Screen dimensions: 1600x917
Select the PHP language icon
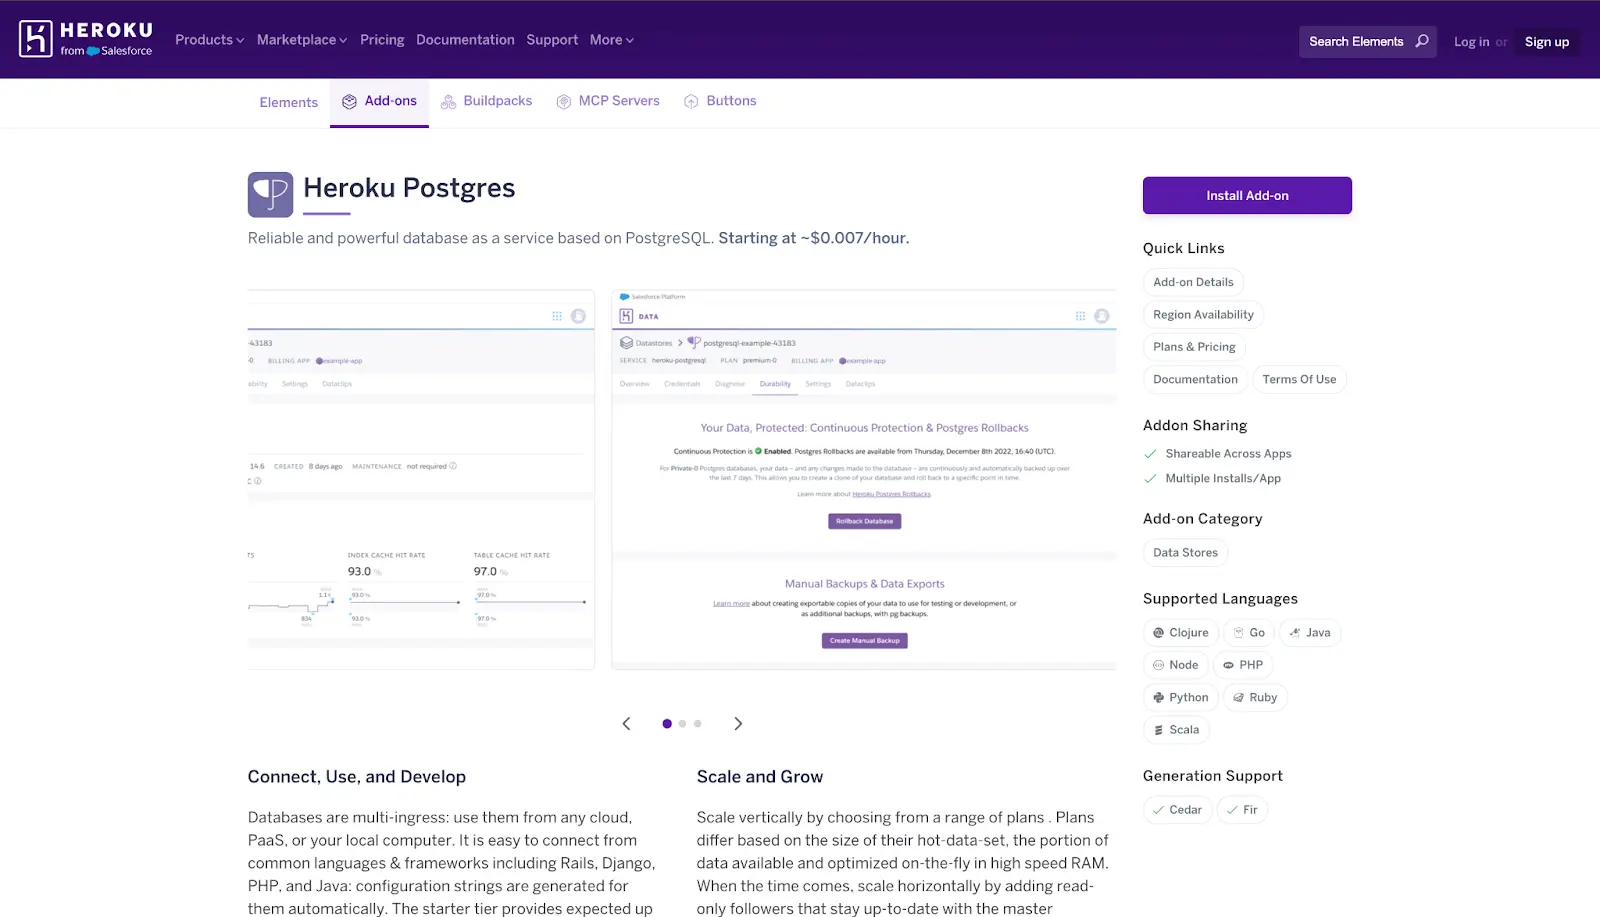[x=1226, y=664]
